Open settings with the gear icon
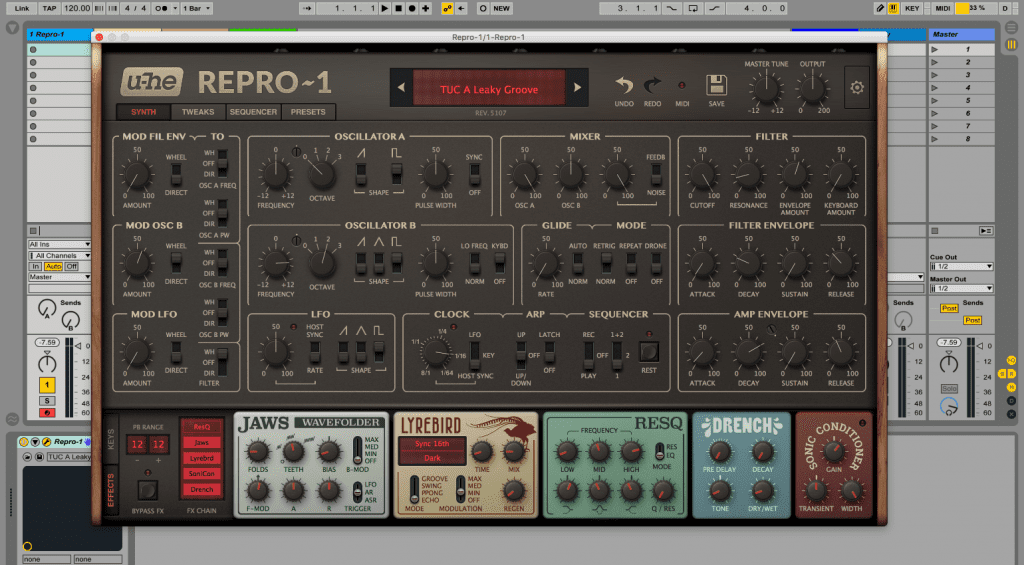This screenshot has height=565, width=1024. click(857, 87)
